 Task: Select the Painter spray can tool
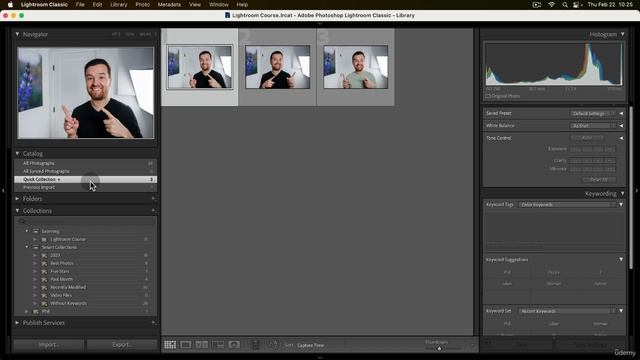pyautogui.click(x=256, y=345)
